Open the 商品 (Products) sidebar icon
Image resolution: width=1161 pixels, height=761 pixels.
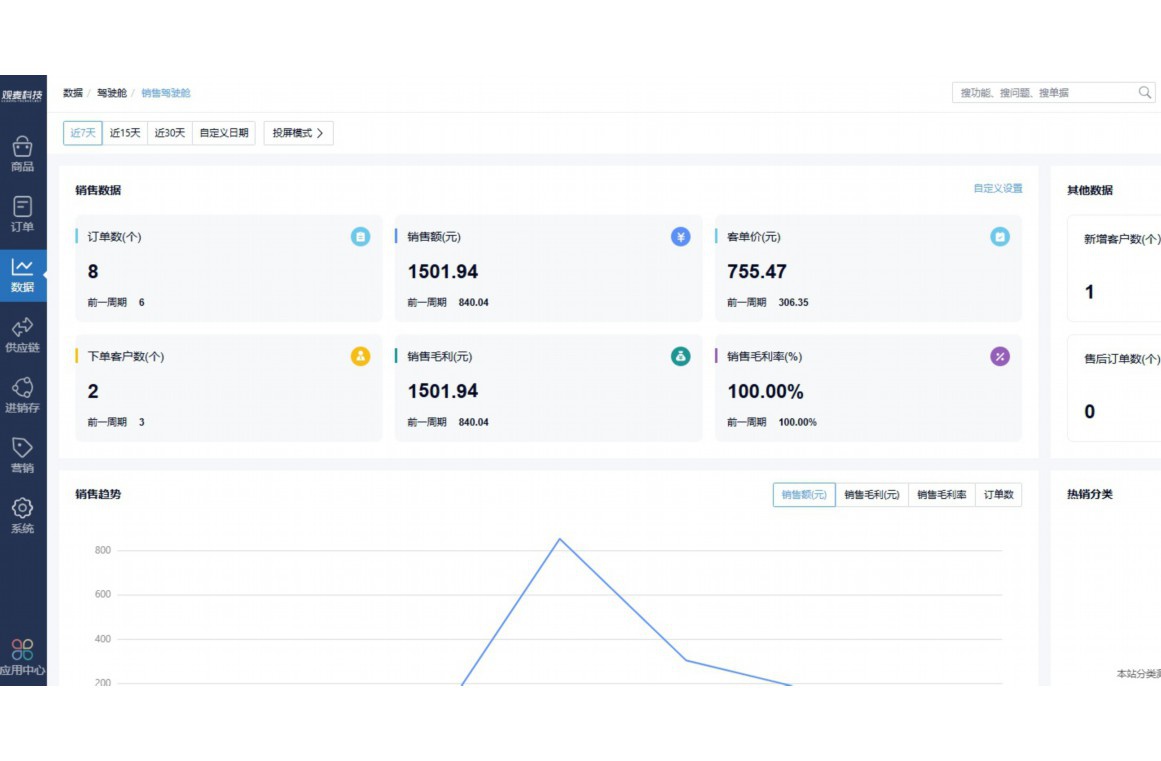coord(22,148)
